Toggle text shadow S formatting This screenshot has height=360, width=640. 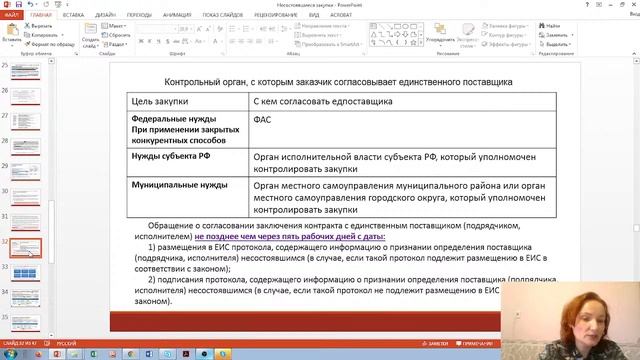[167, 41]
